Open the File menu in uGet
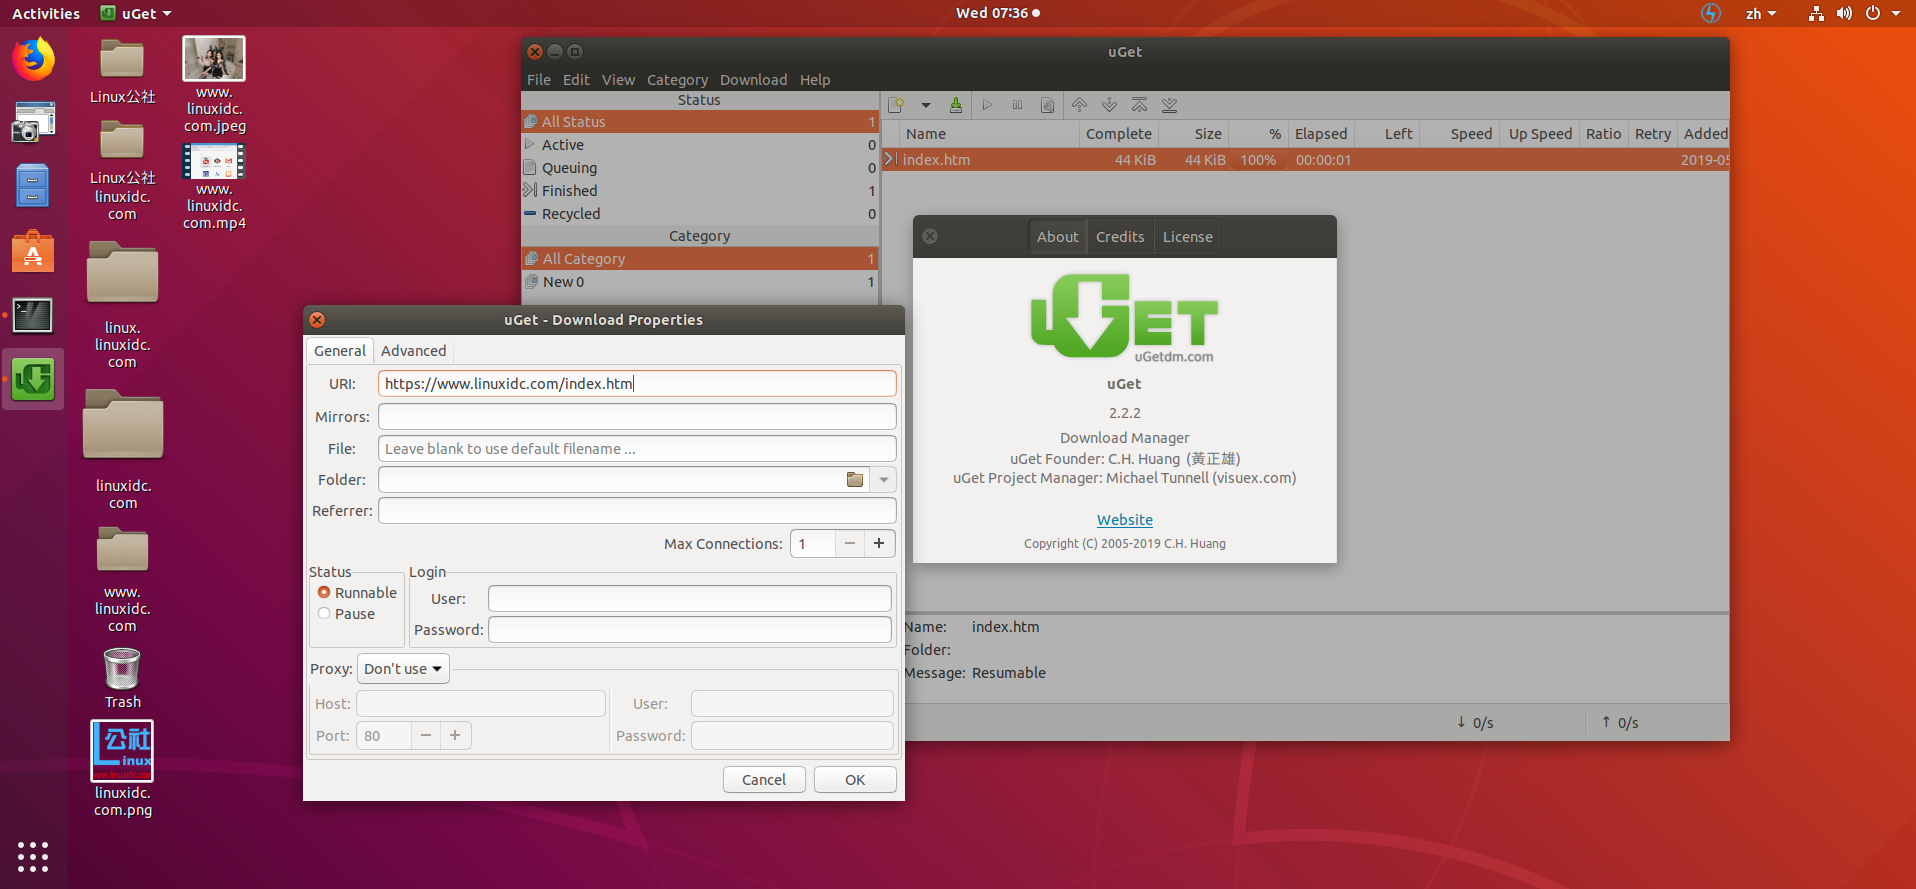The width and height of the screenshot is (1916, 889). pos(539,80)
